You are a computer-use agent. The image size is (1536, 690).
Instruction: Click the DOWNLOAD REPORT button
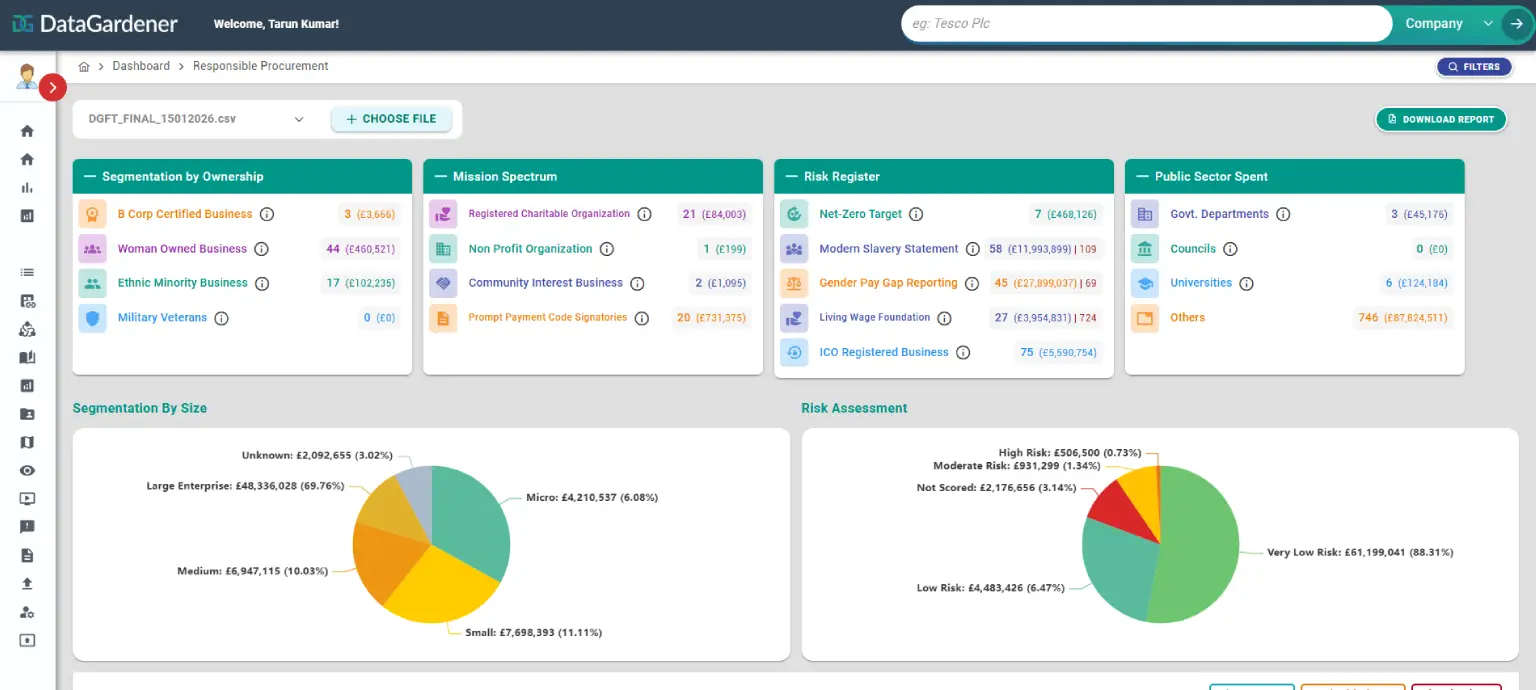pyautogui.click(x=1440, y=118)
